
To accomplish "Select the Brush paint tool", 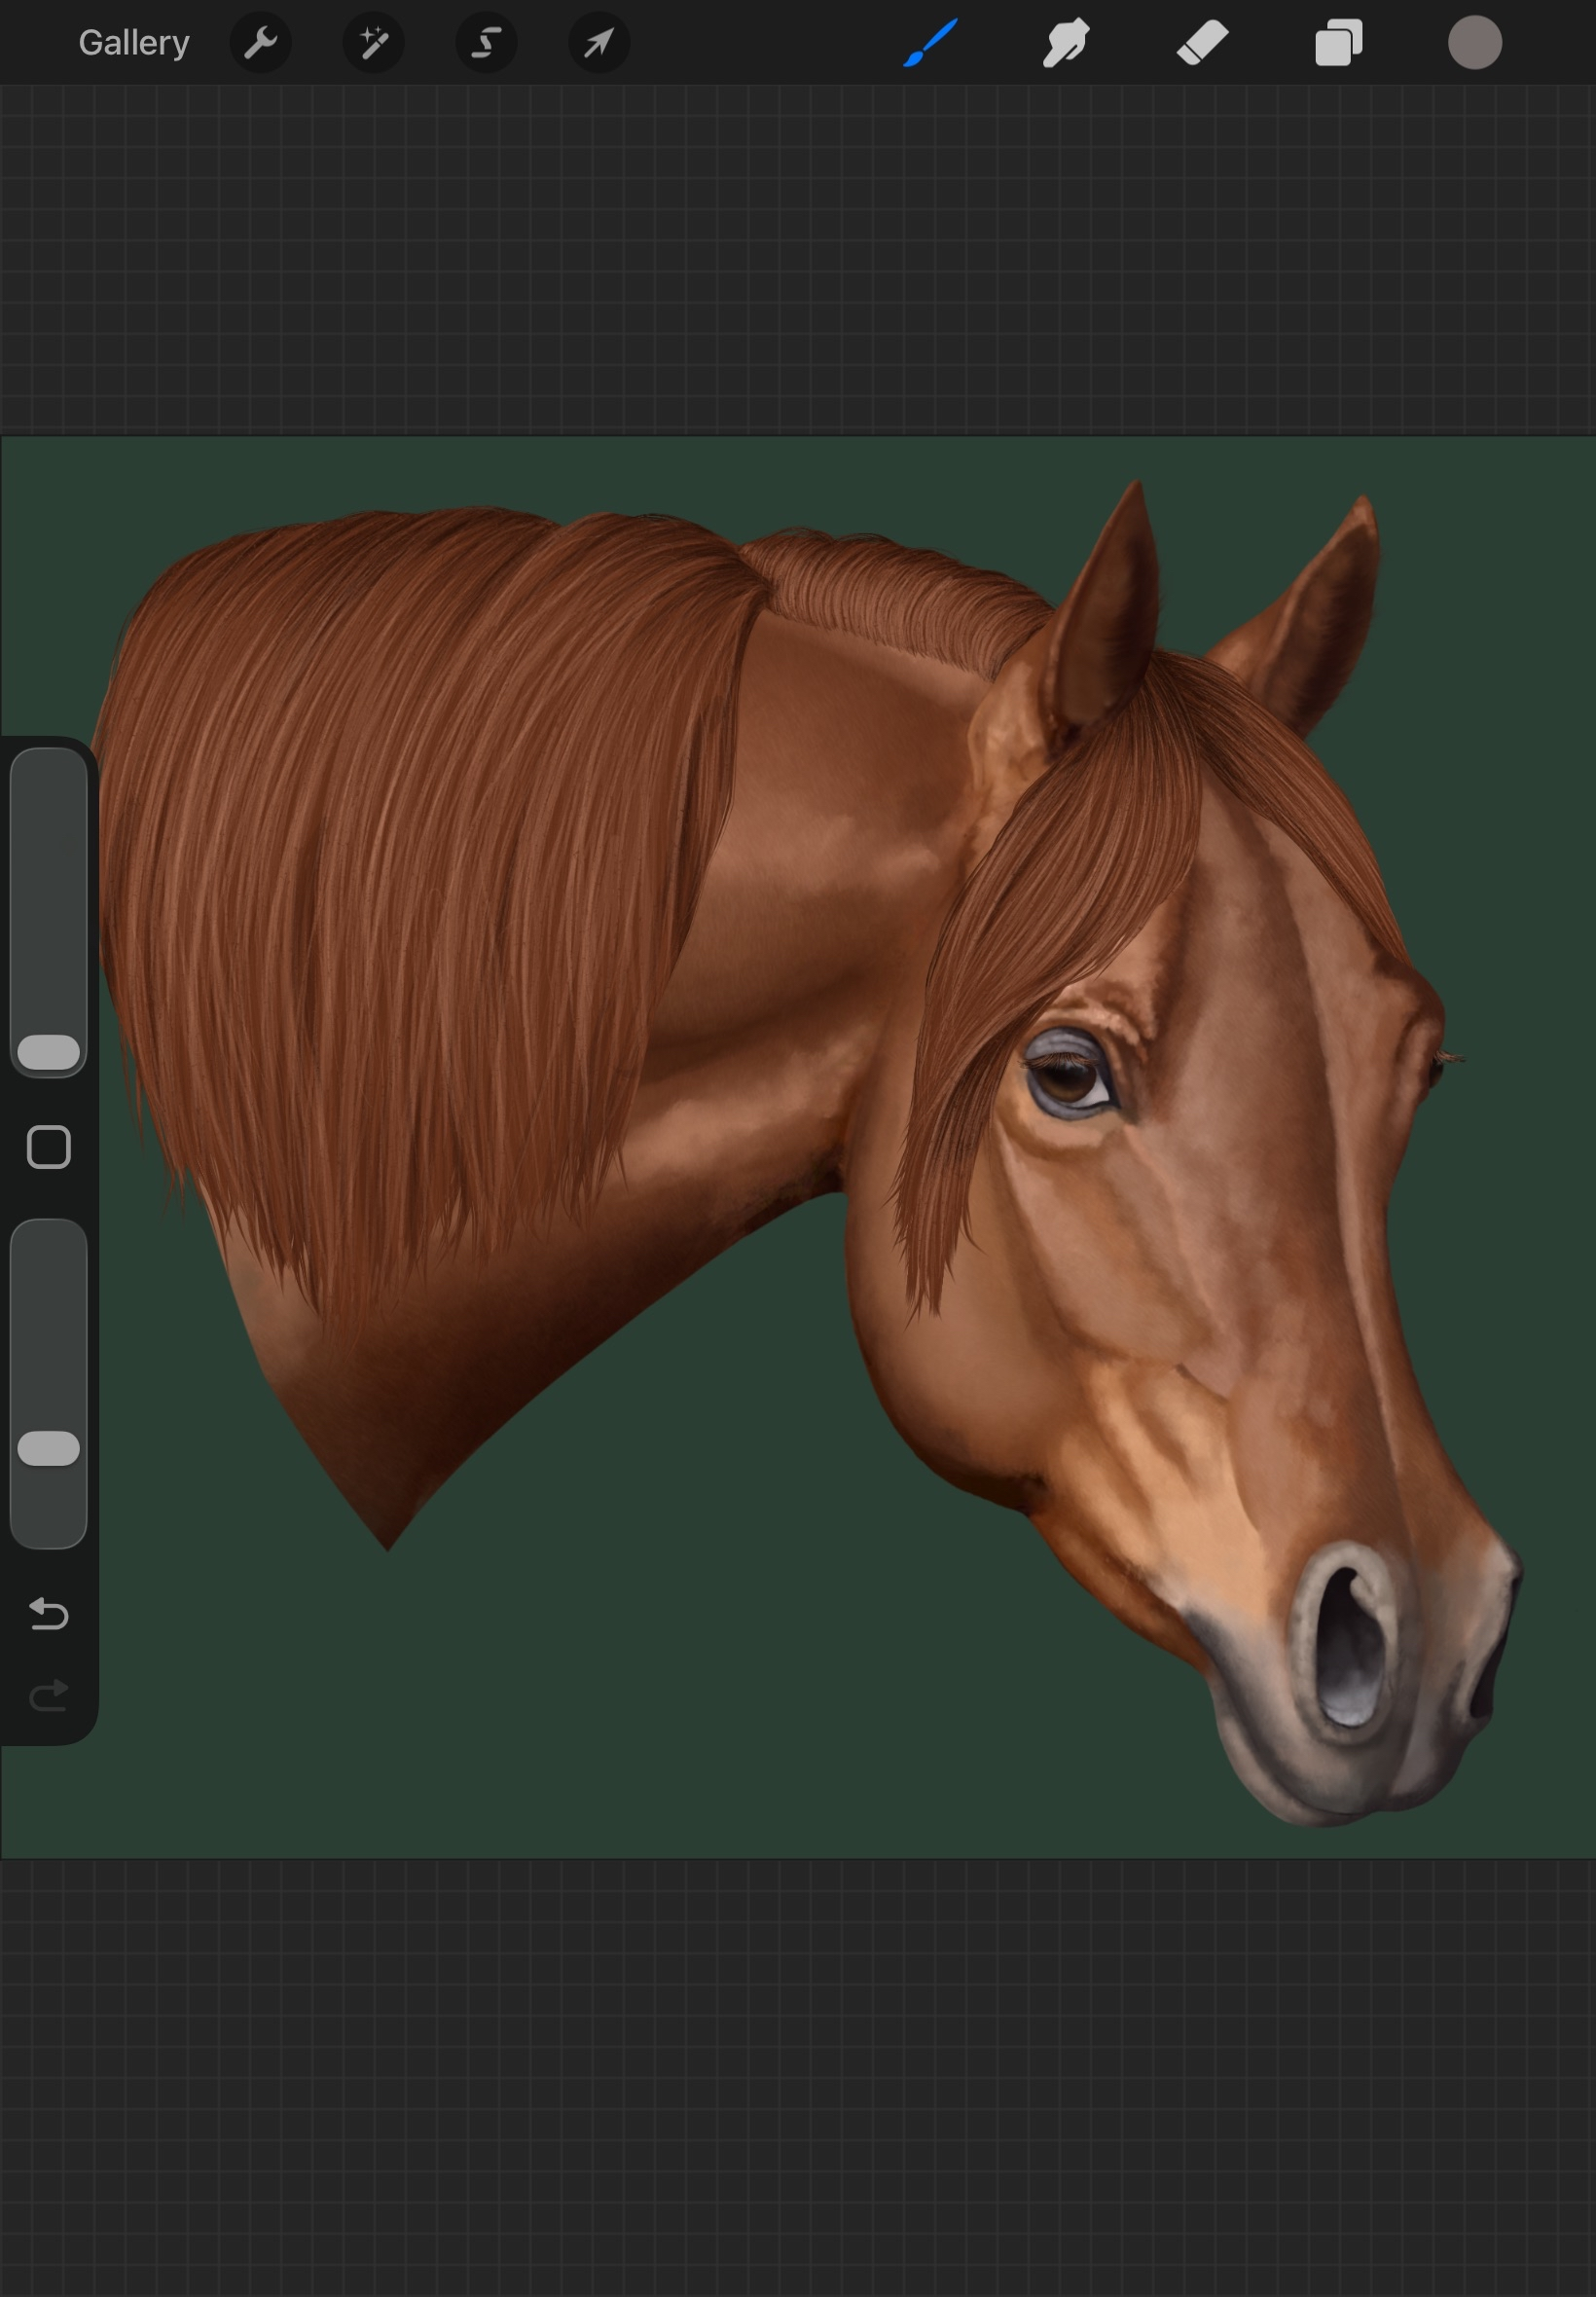I will pyautogui.click(x=930, y=43).
